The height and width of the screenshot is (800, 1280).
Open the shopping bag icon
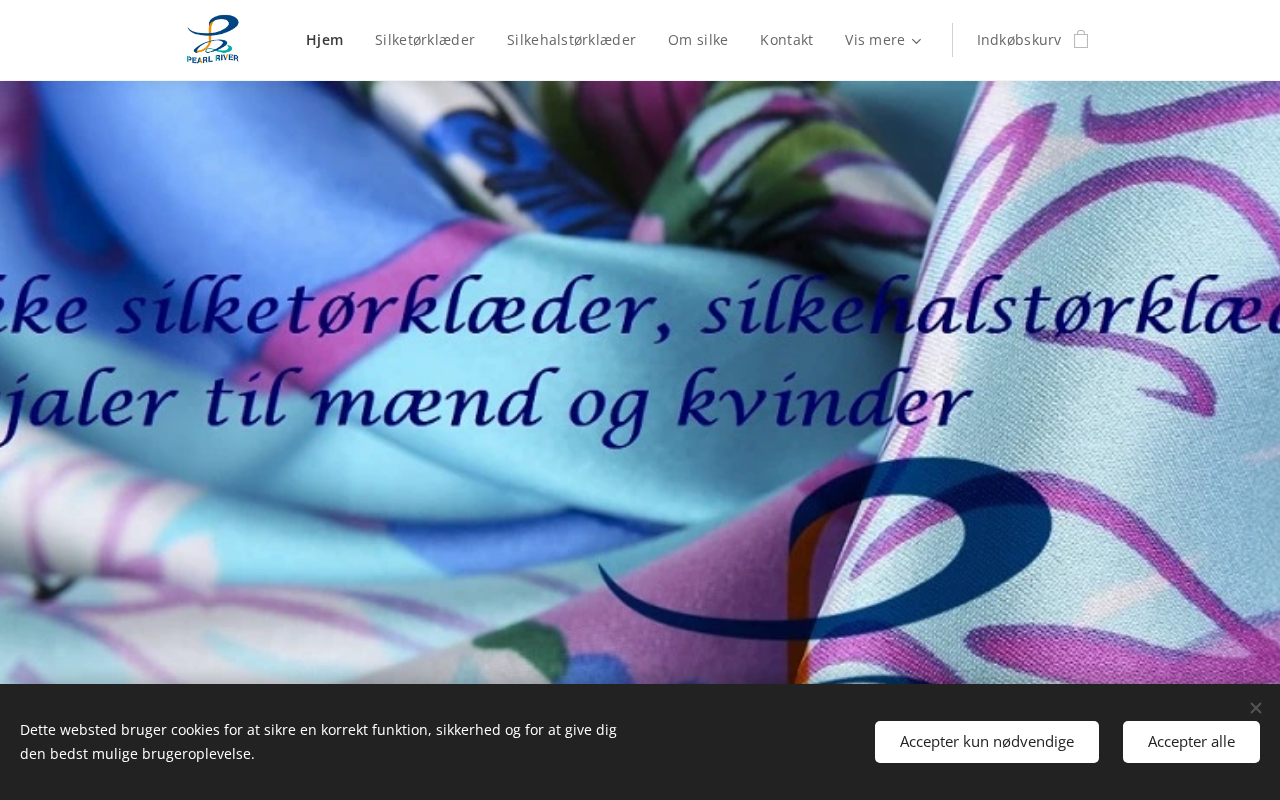pyautogui.click(x=1081, y=40)
